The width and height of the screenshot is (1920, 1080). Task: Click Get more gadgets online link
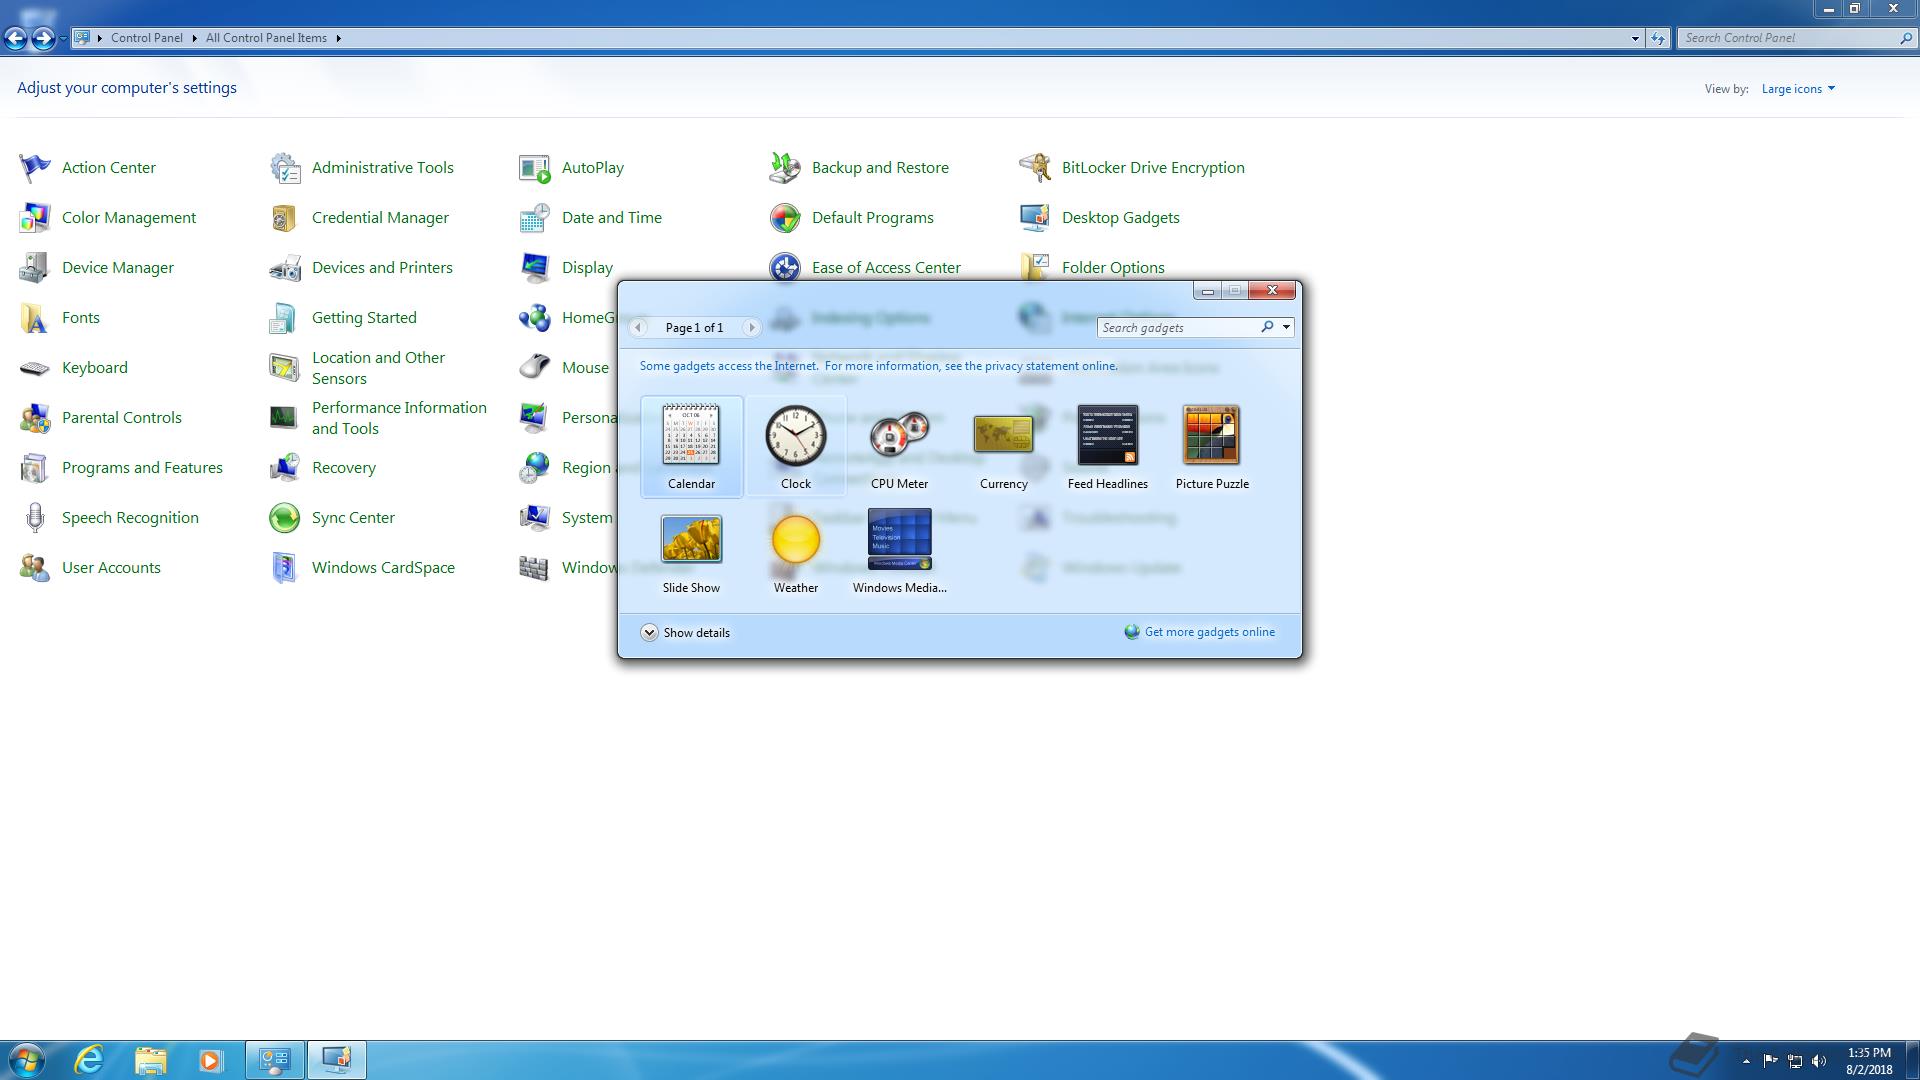[x=1209, y=632]
